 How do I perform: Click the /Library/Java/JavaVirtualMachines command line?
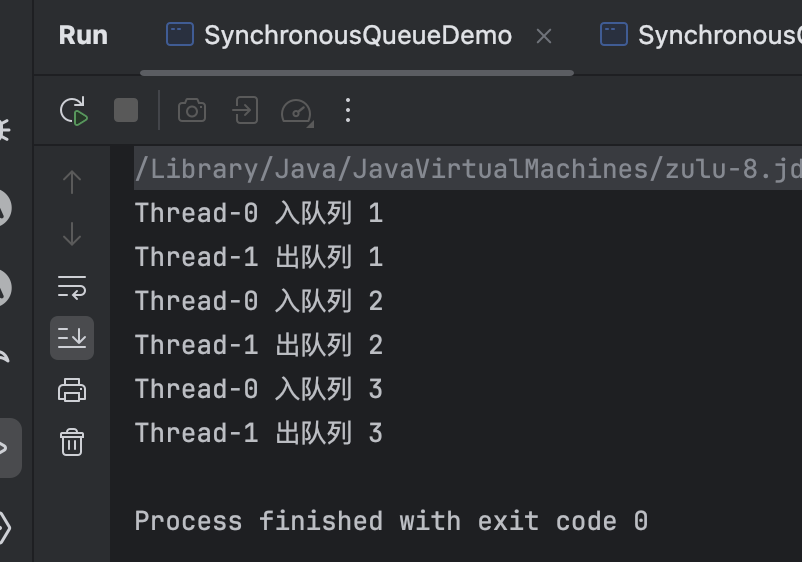coord(468,169)
